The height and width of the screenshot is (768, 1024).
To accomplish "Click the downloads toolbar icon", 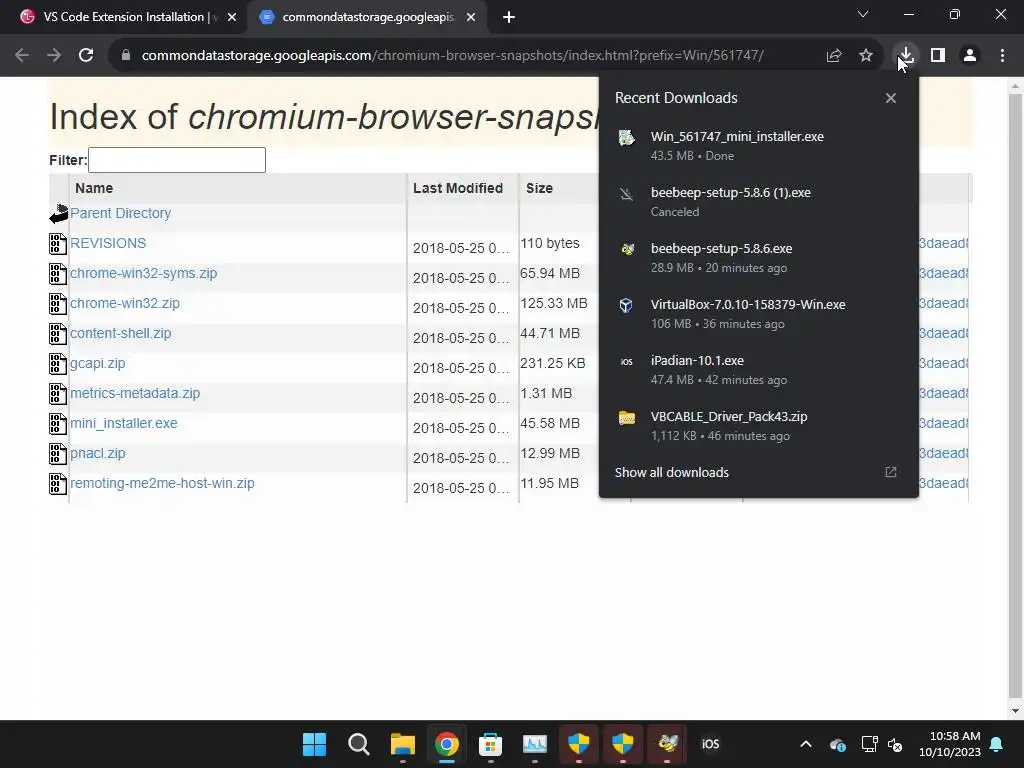I will click(x=906, y=56).
